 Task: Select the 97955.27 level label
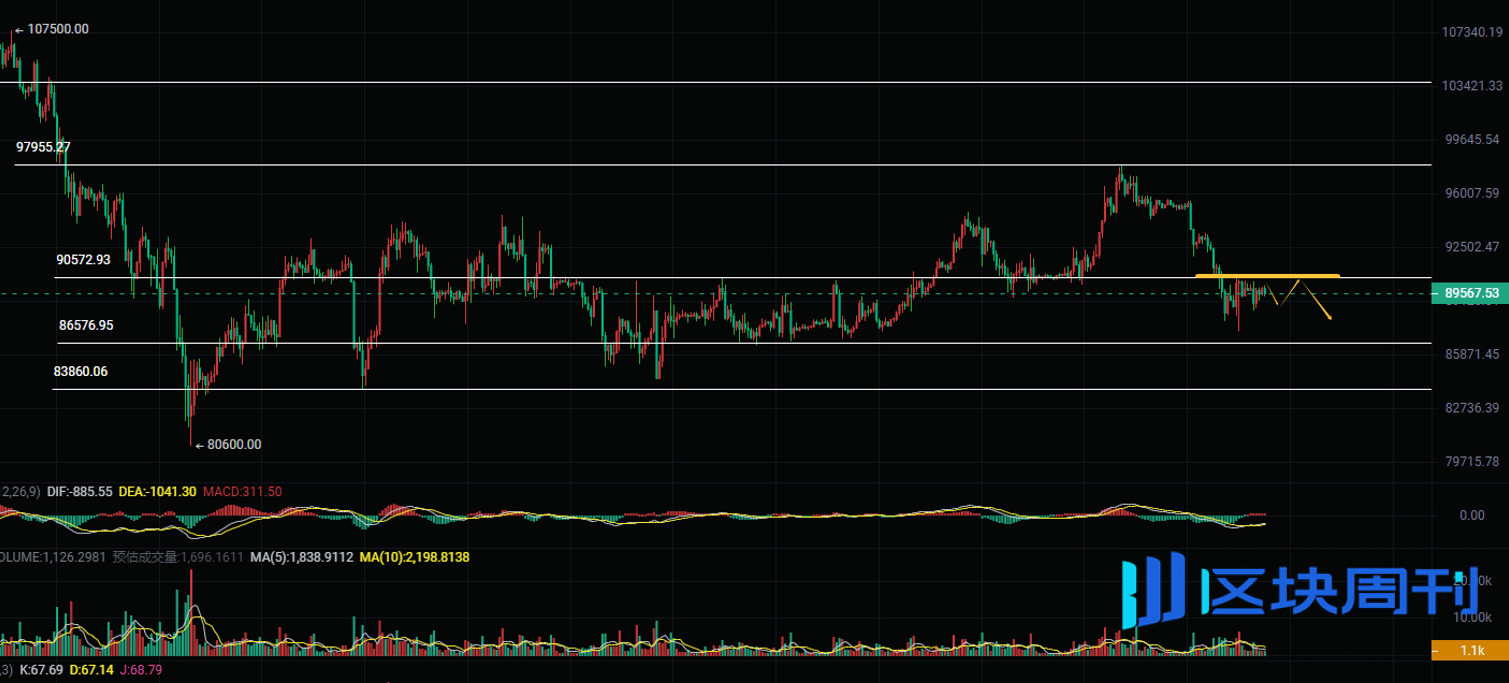click(x=43, y=147)
